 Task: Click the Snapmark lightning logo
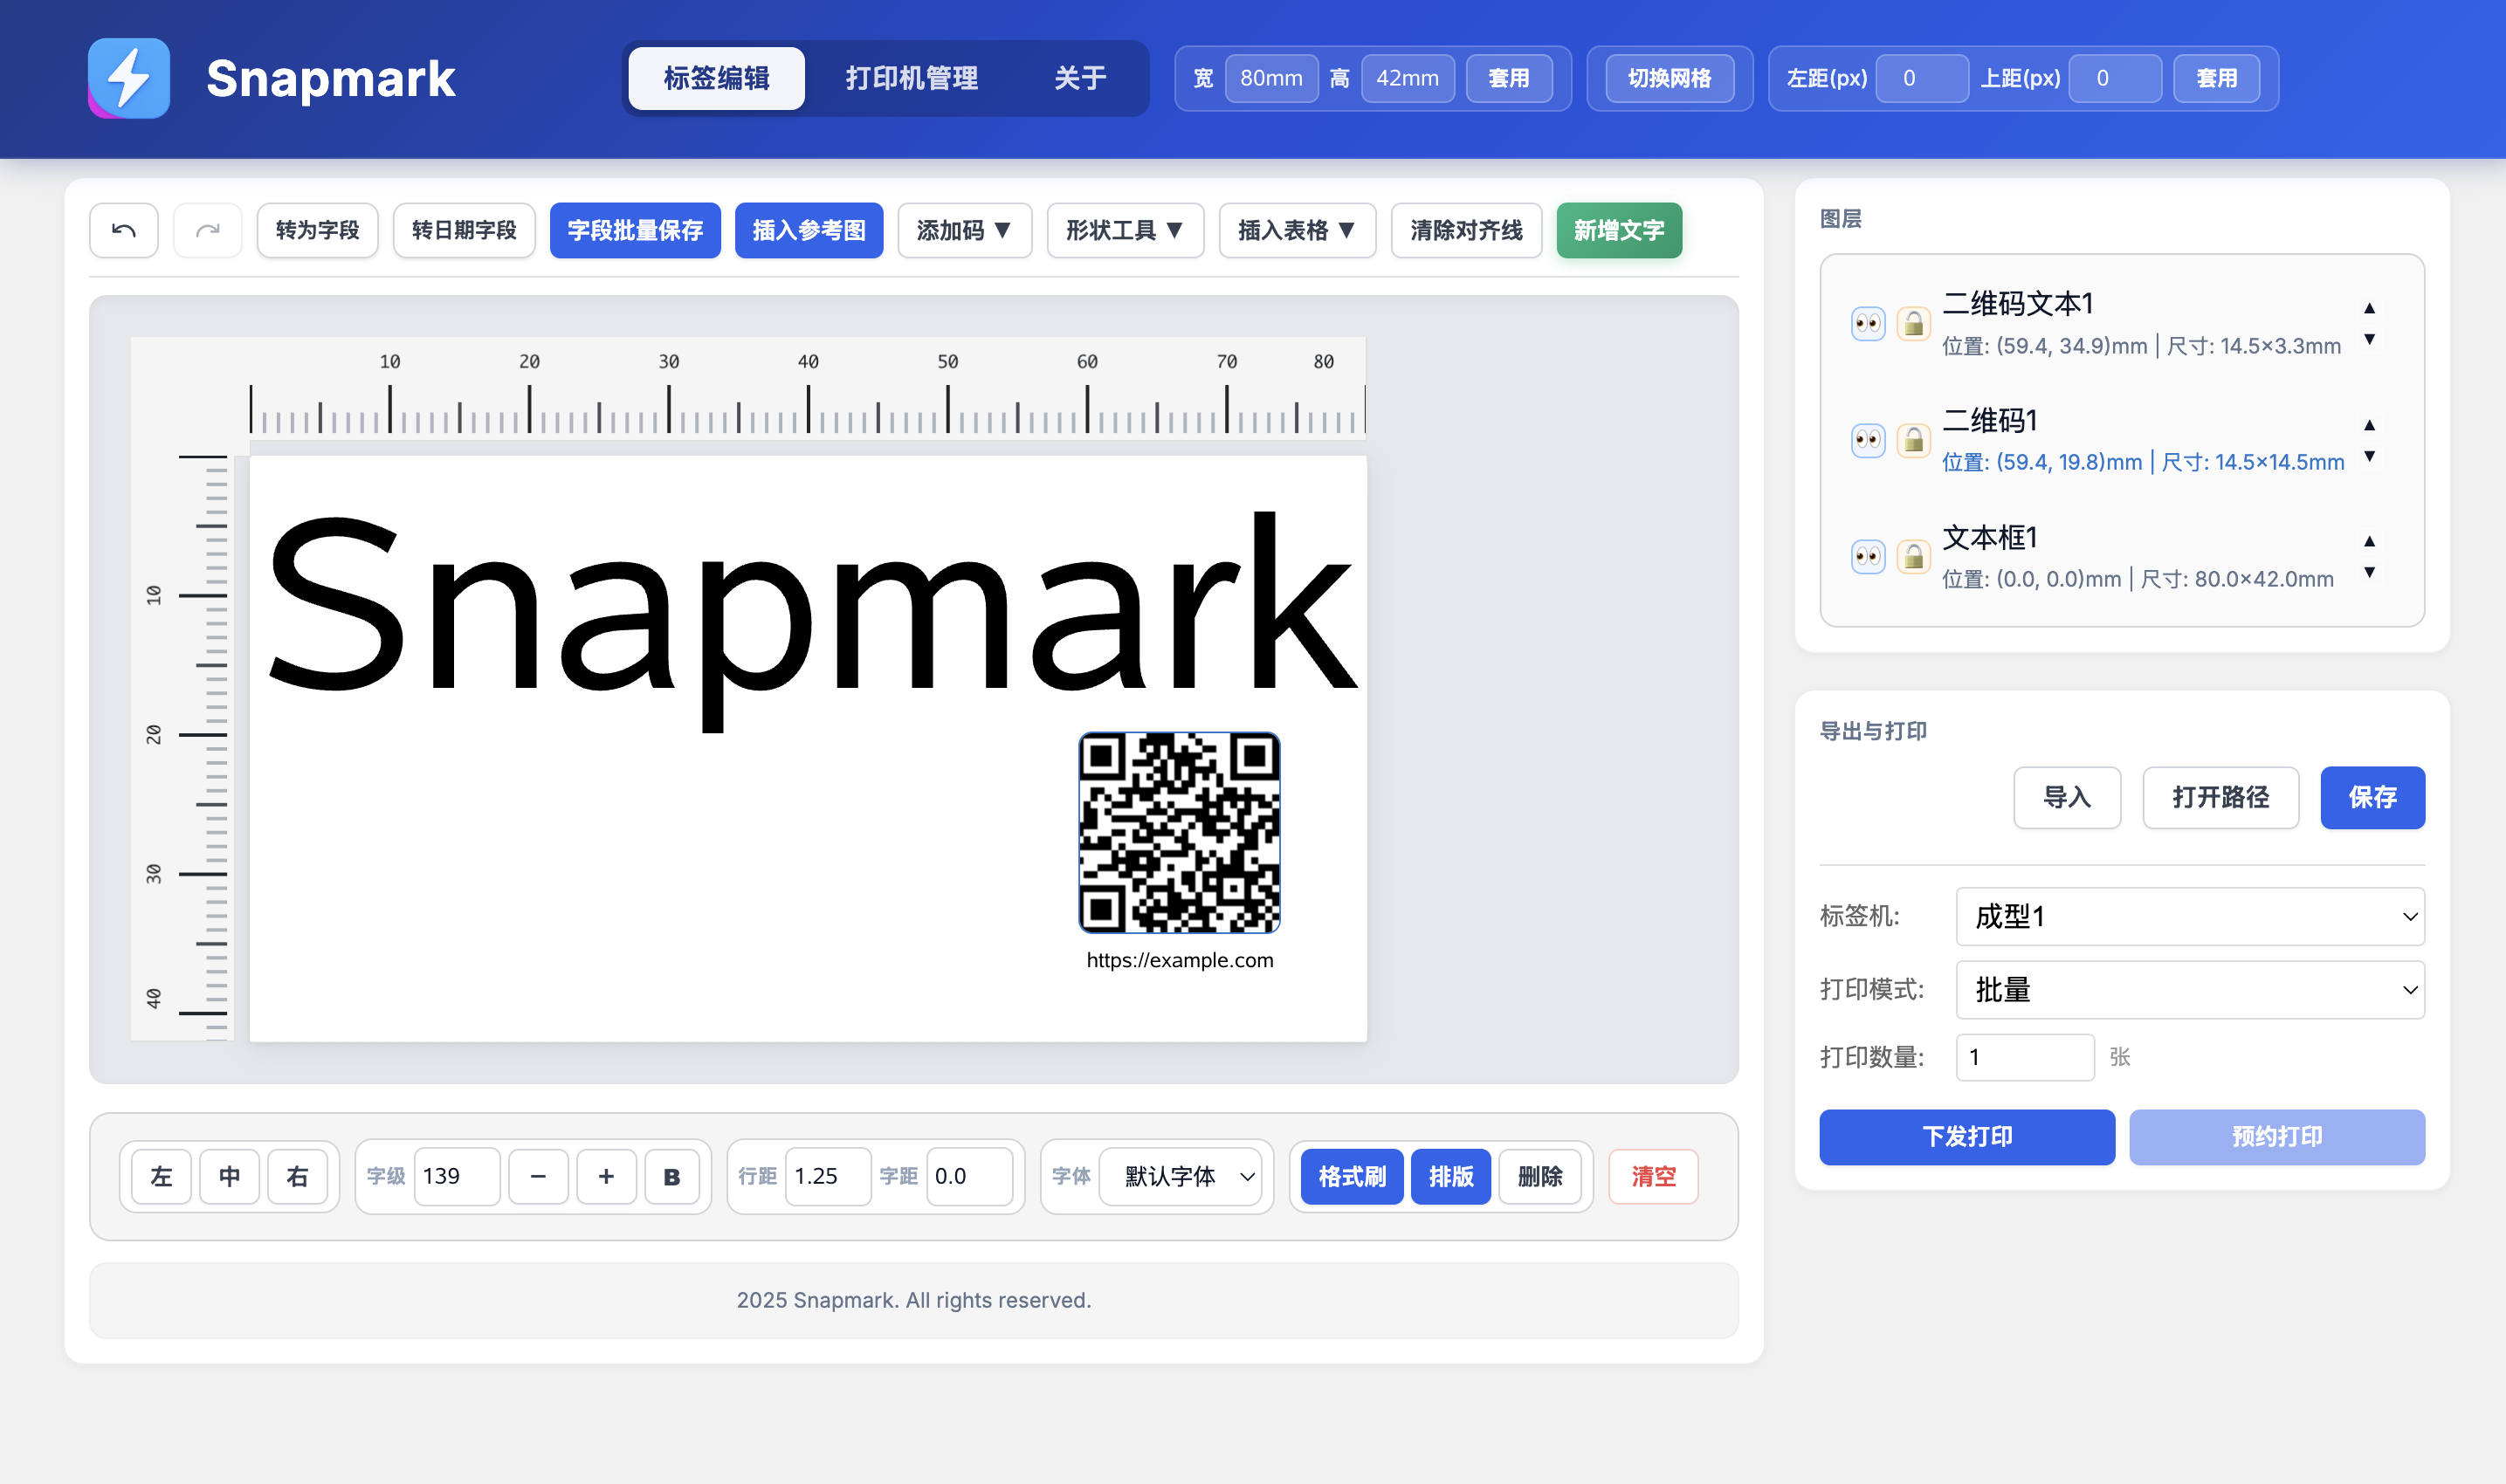pos(129,77)
